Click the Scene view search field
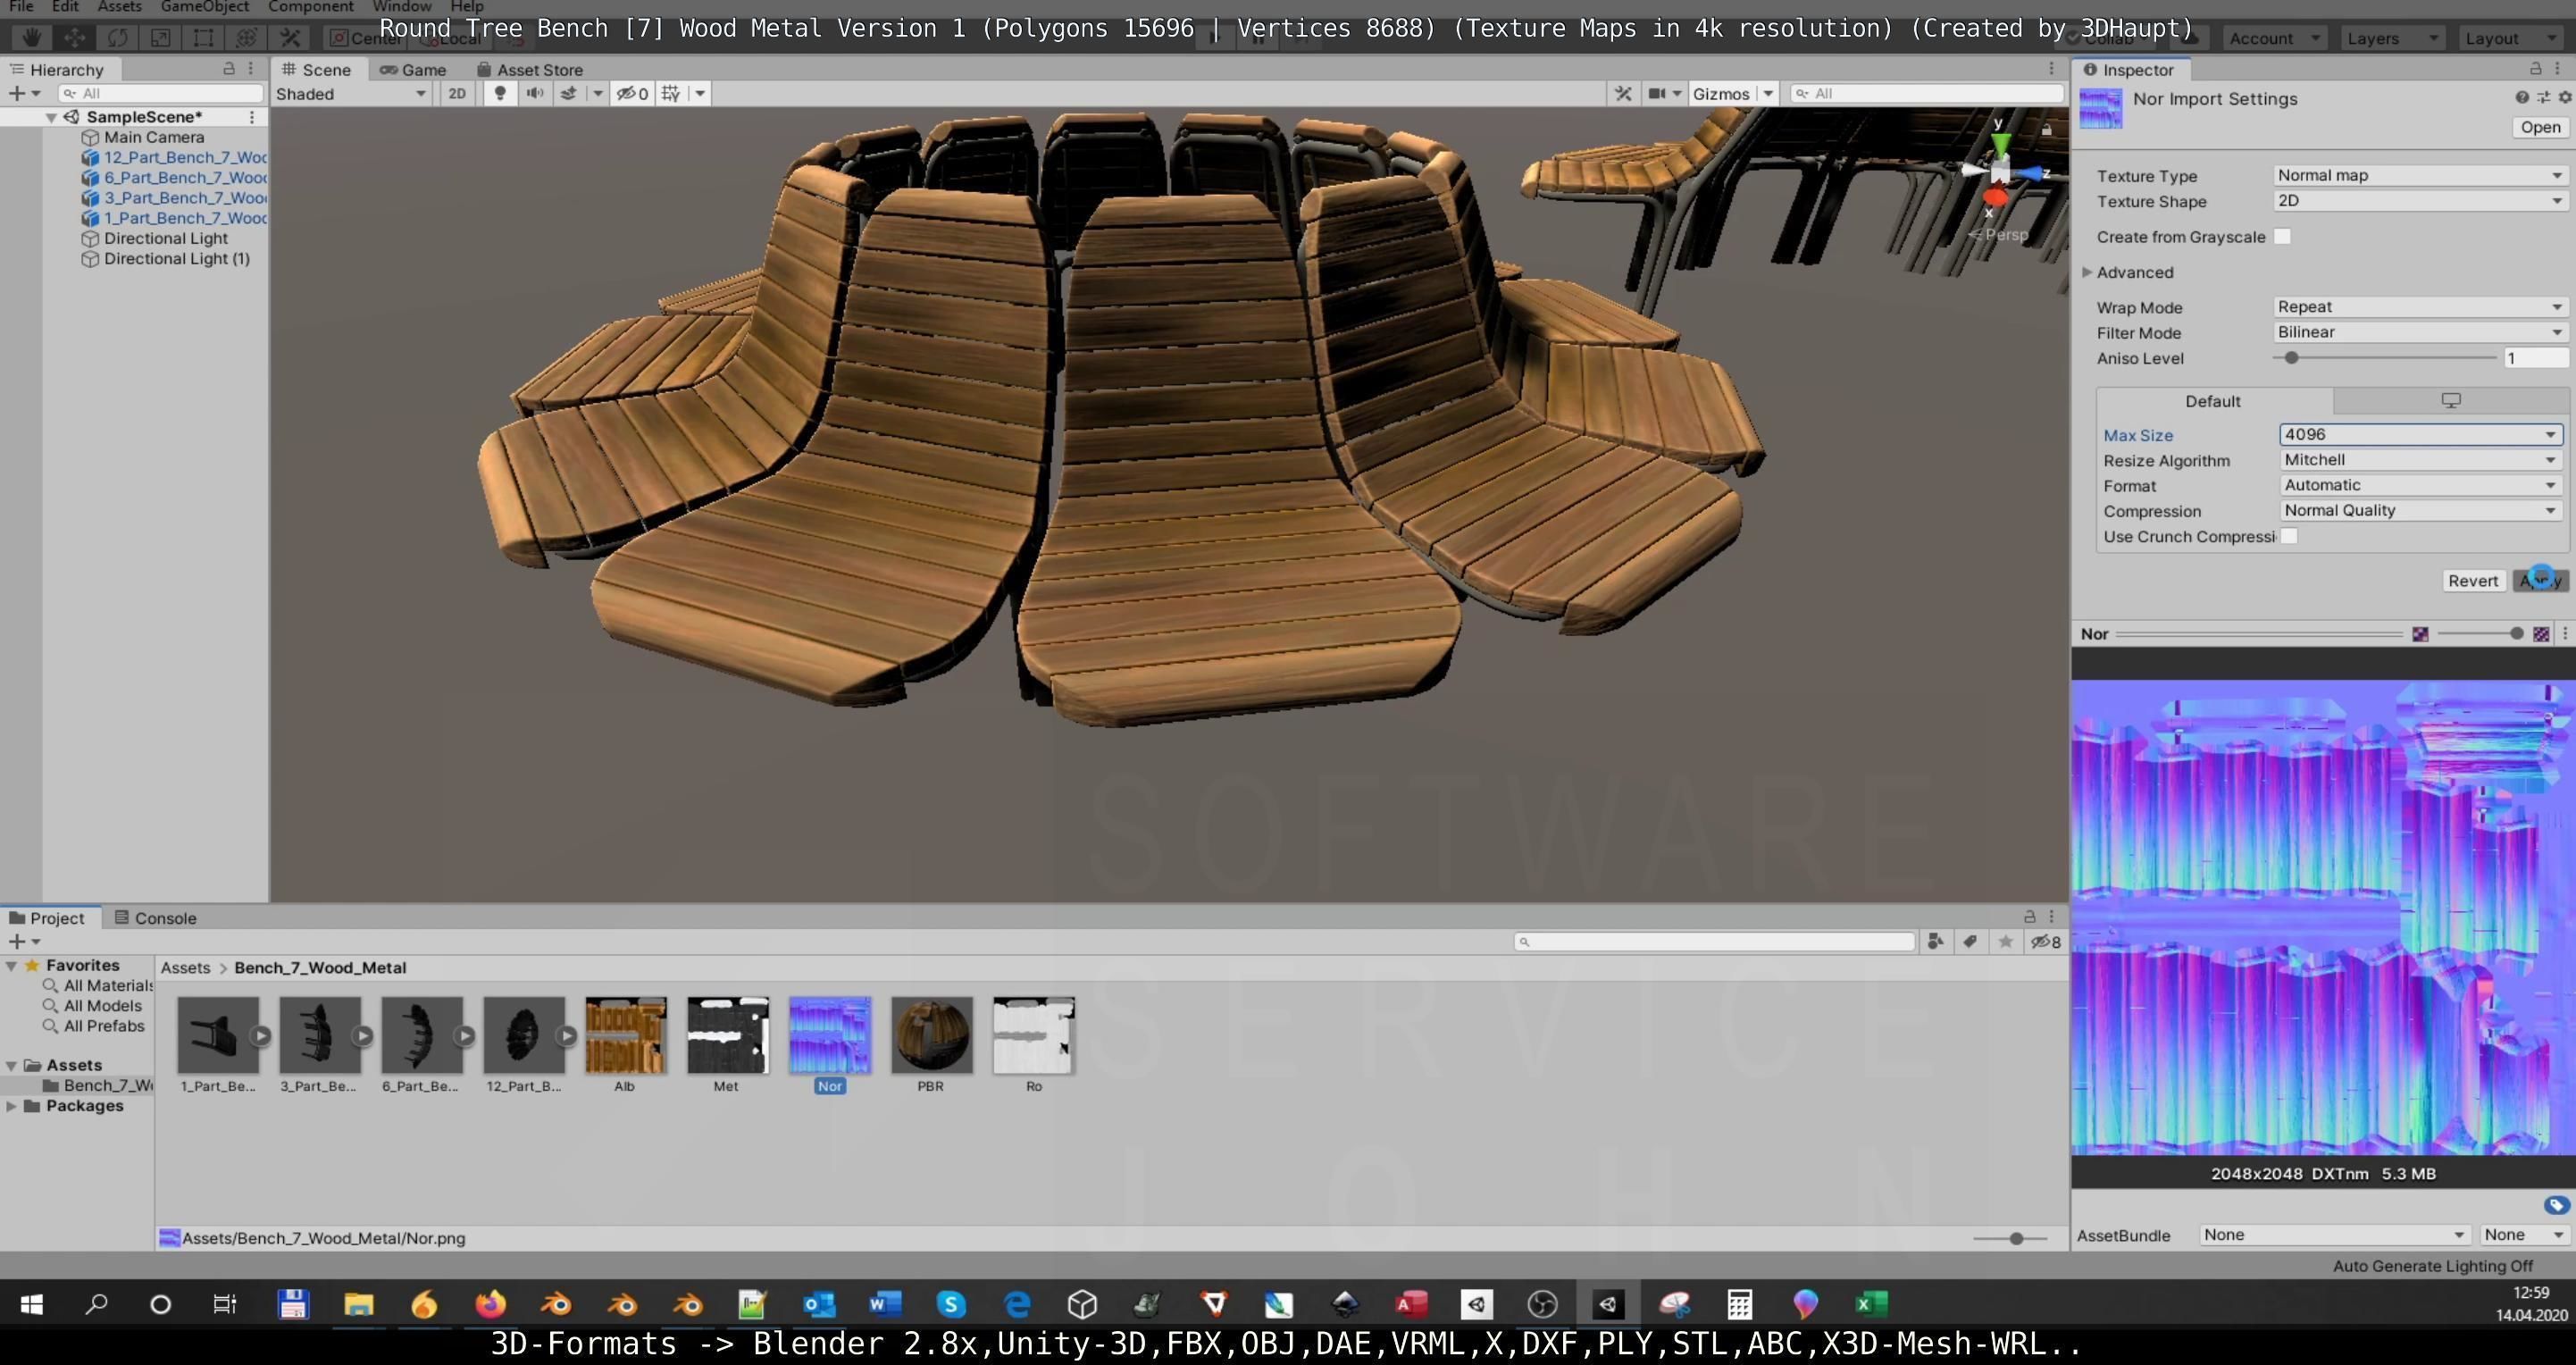2576x1365 pixels. click(1926, 93)
